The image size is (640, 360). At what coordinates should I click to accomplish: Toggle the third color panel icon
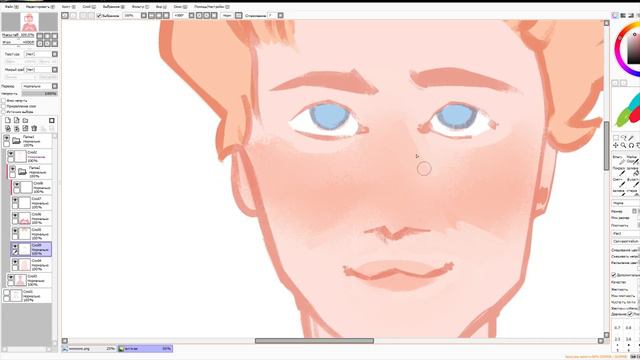click(631, 16)
